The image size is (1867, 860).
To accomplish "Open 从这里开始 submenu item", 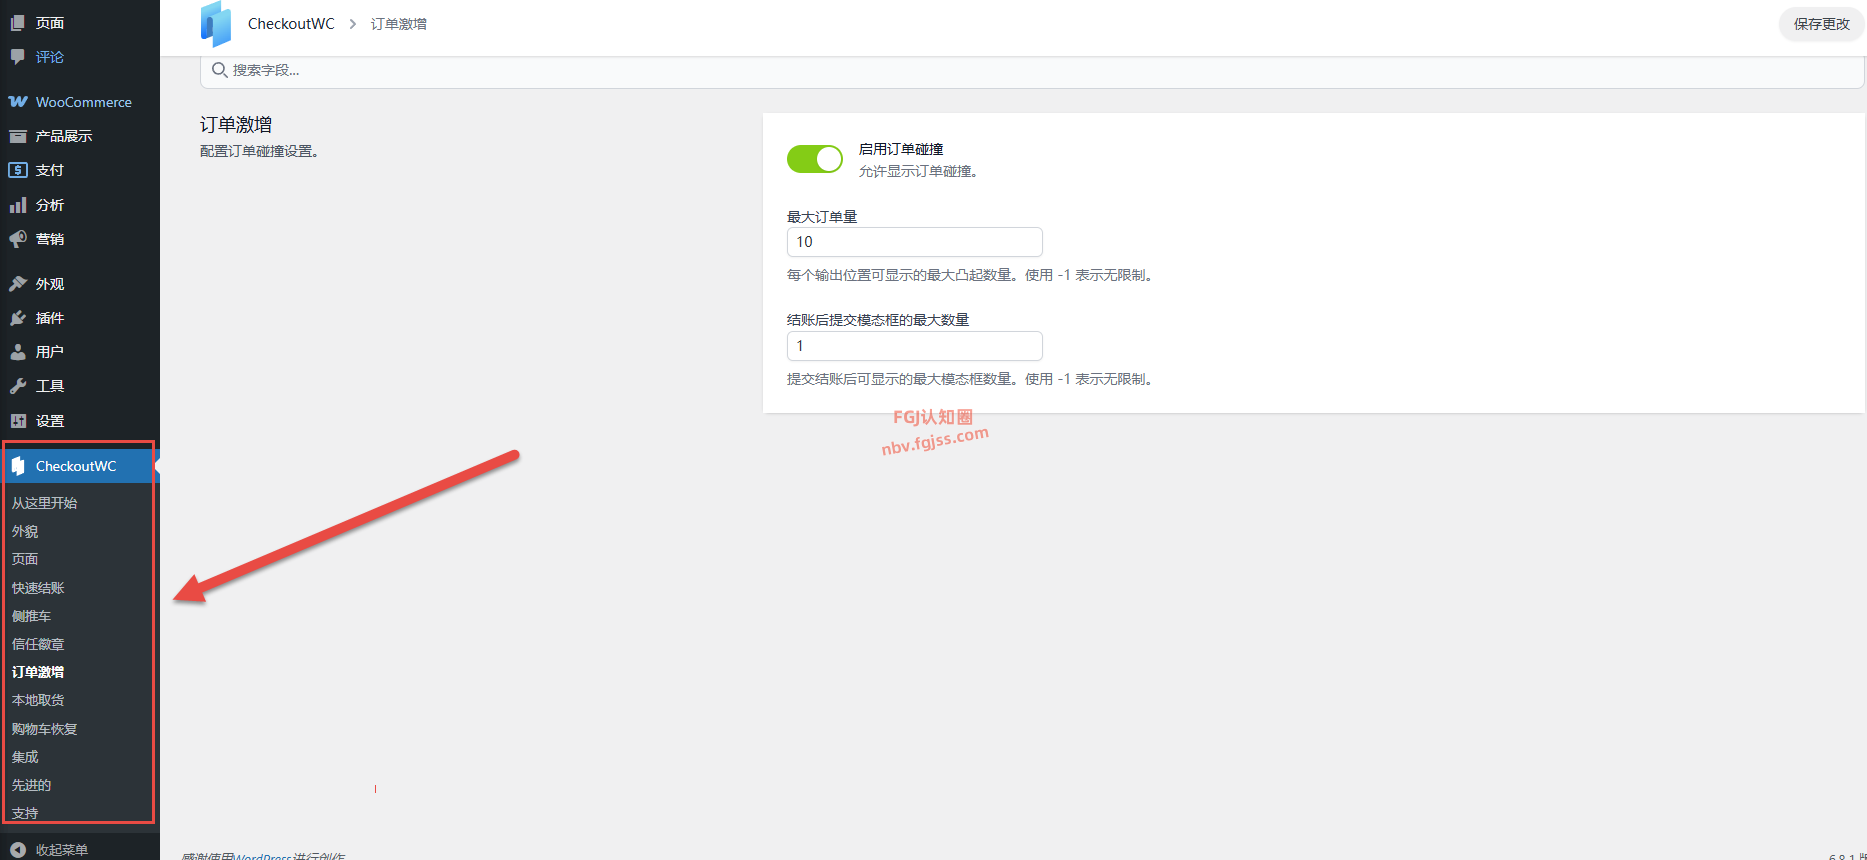I will point(44,503).
